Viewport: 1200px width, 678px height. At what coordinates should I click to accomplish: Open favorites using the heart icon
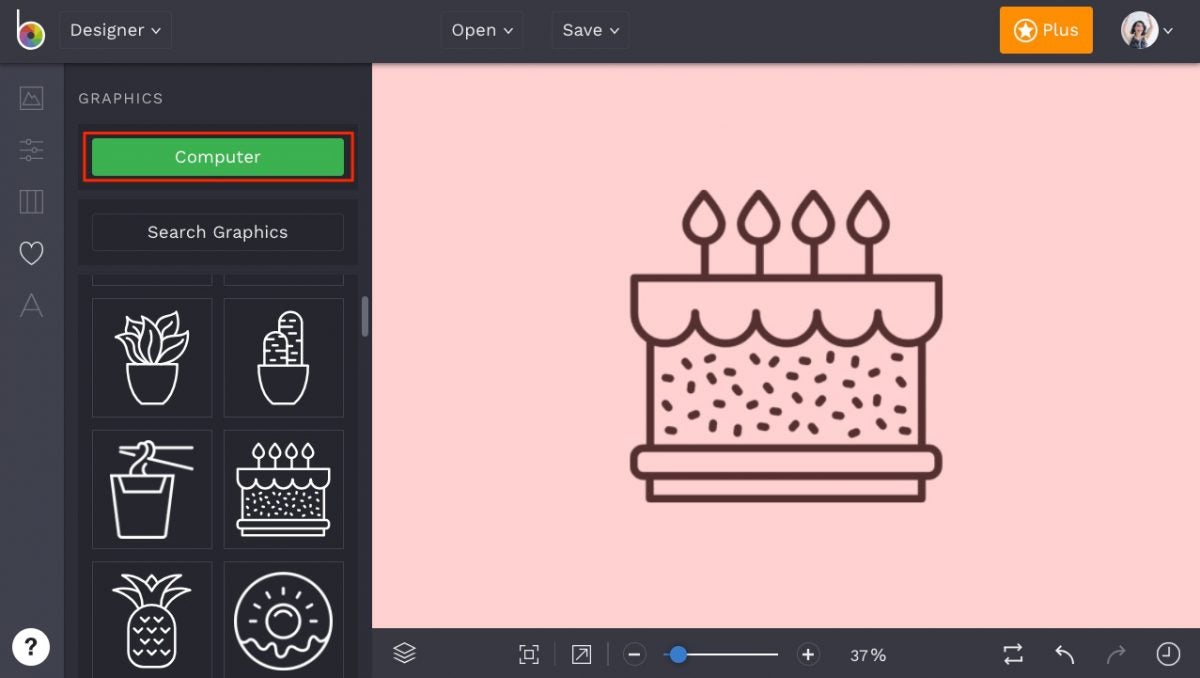click(x=30, y=253)
